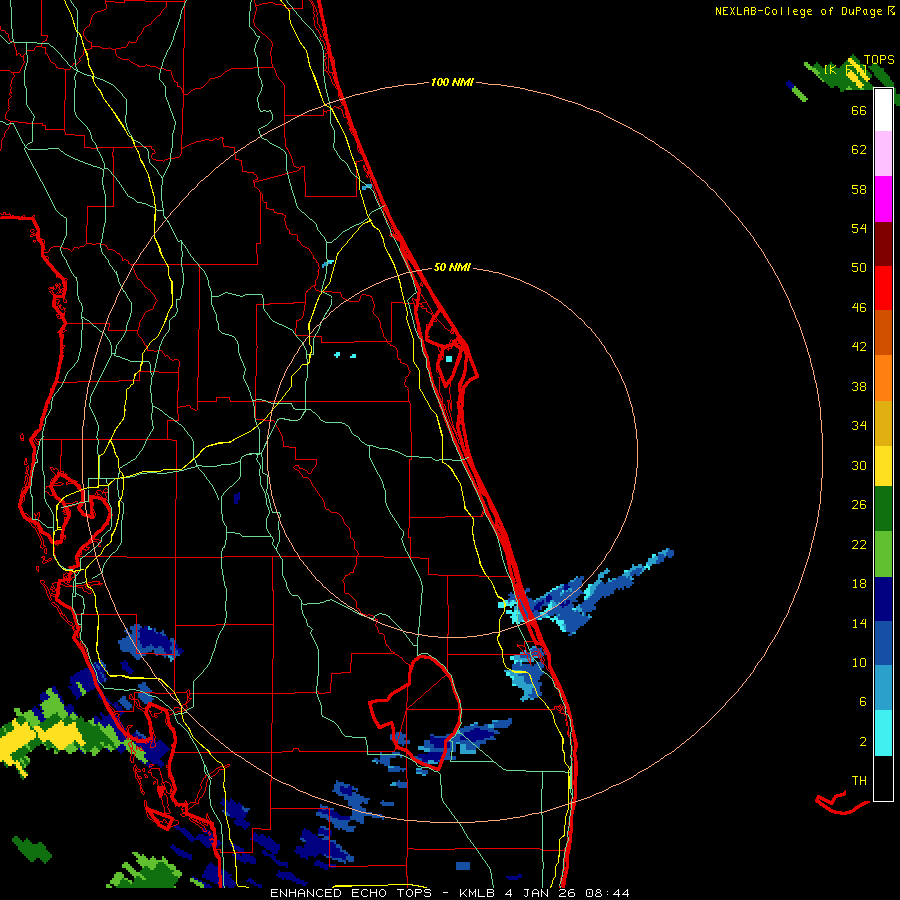Select the light pink legend swatch
The height and width of the screenshot is (900, 900).
click(x=883, y=153)
